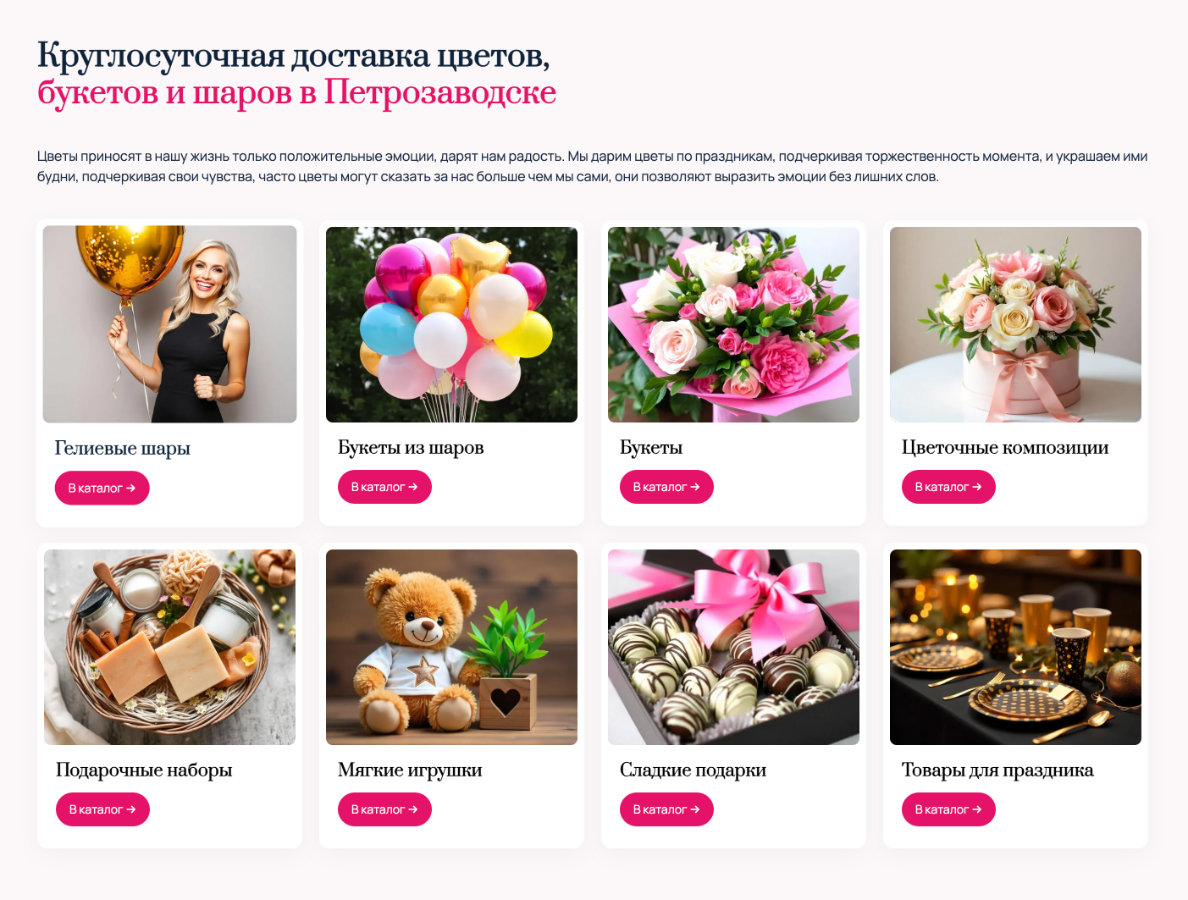The width and height of the screenshot is (1188, 900).
Task: Select the woman with gold balloon image
Action: pos(170,324)
